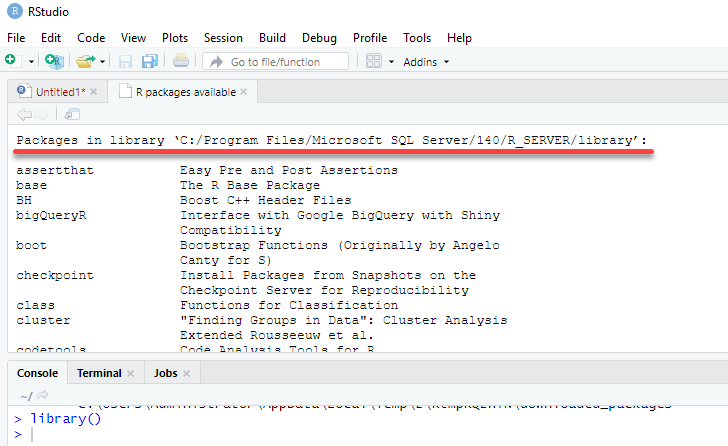Open the Build menu
728x446 pixels.
[272, 38]
